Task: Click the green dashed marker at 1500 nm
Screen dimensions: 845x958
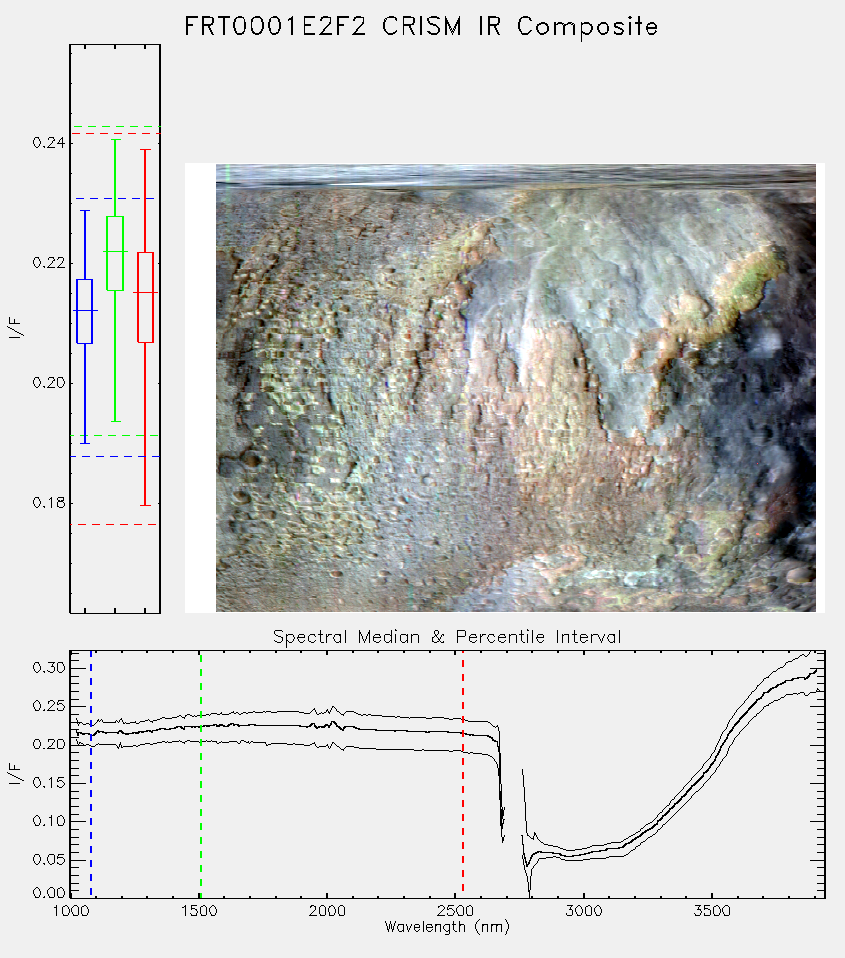Action: tap(200, 773)
